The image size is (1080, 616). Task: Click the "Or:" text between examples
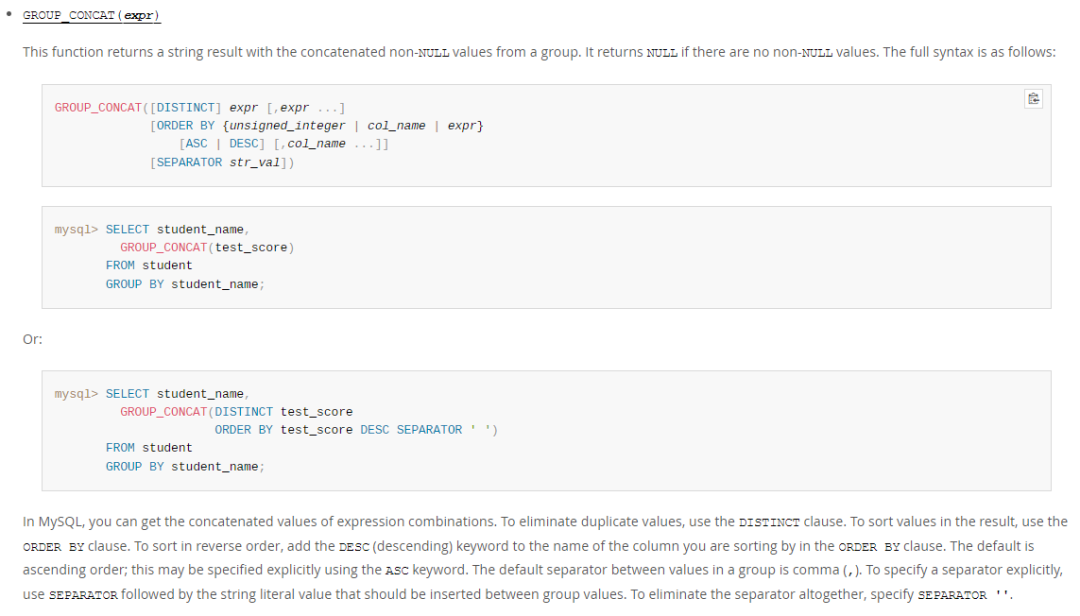tap(33, 339)
